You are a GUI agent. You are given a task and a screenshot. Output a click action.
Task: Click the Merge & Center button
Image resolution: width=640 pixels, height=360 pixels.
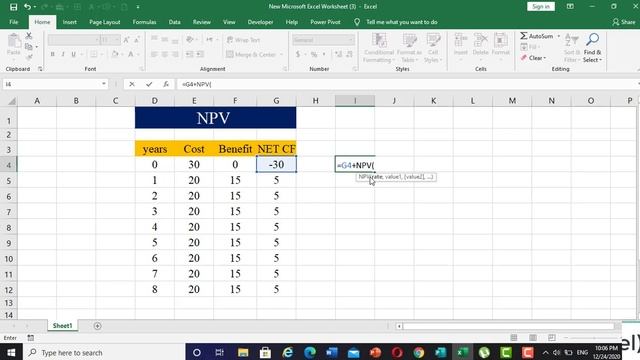[x=251, y=54]
